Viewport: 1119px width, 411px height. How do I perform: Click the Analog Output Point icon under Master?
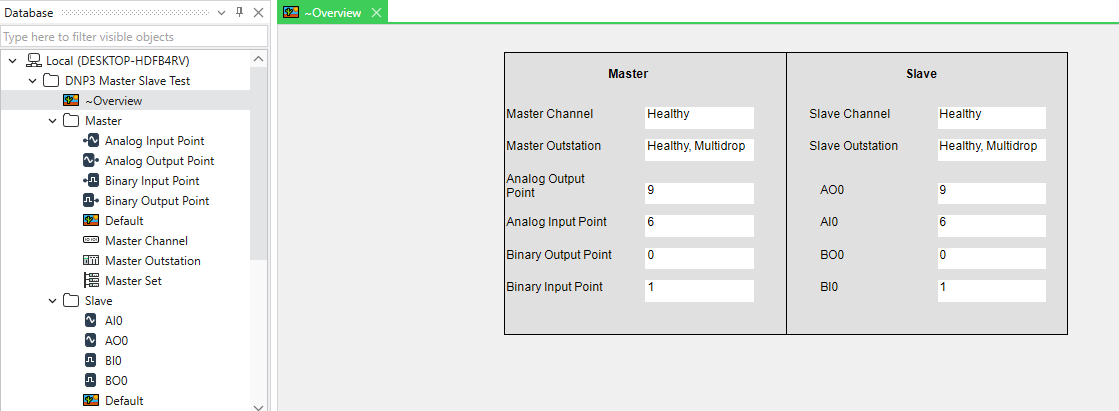(x=91, y=161)
